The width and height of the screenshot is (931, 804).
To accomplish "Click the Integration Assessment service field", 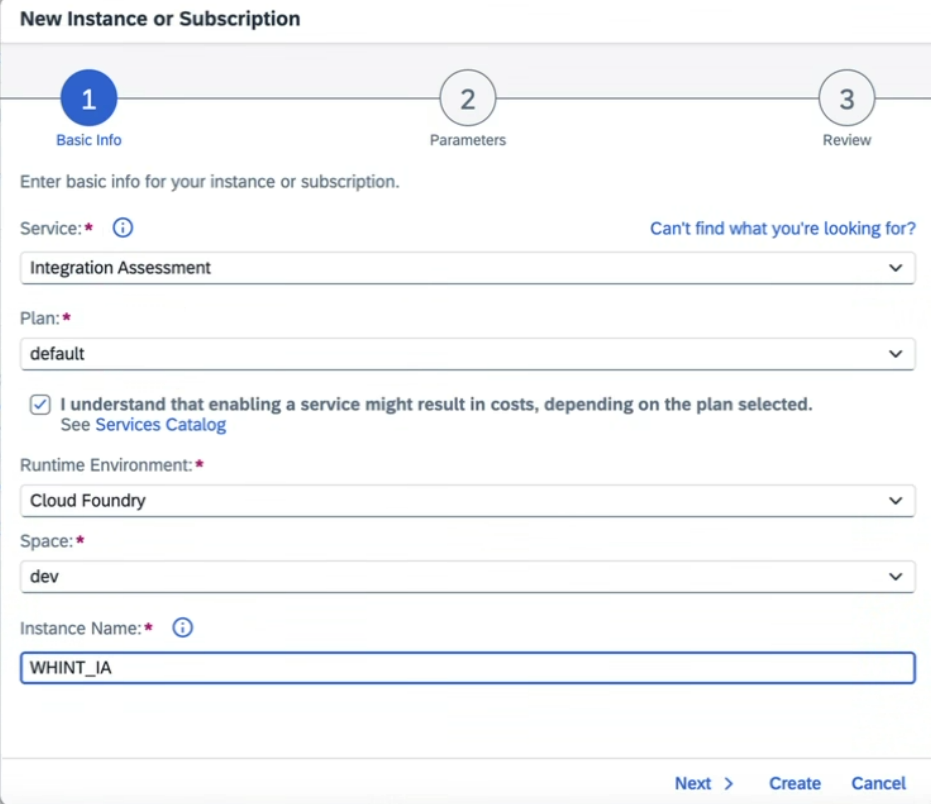I will point(450,268).
